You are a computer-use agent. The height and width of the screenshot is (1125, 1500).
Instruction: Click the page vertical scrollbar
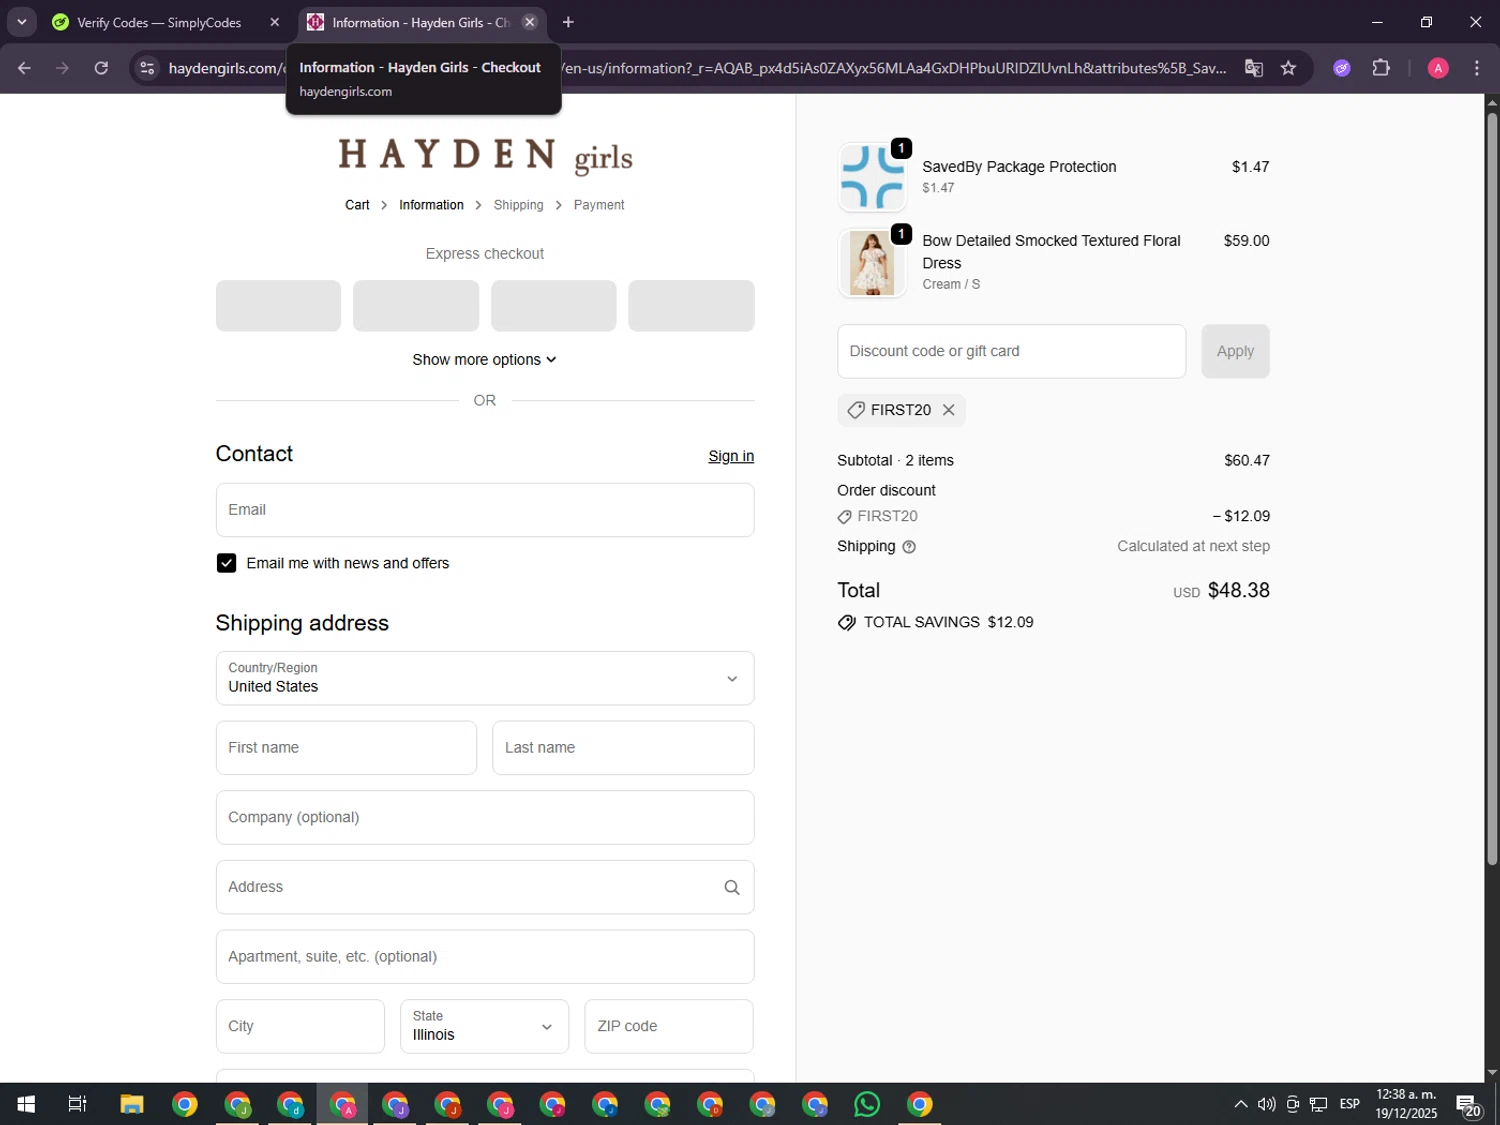tap(1492, 489)
